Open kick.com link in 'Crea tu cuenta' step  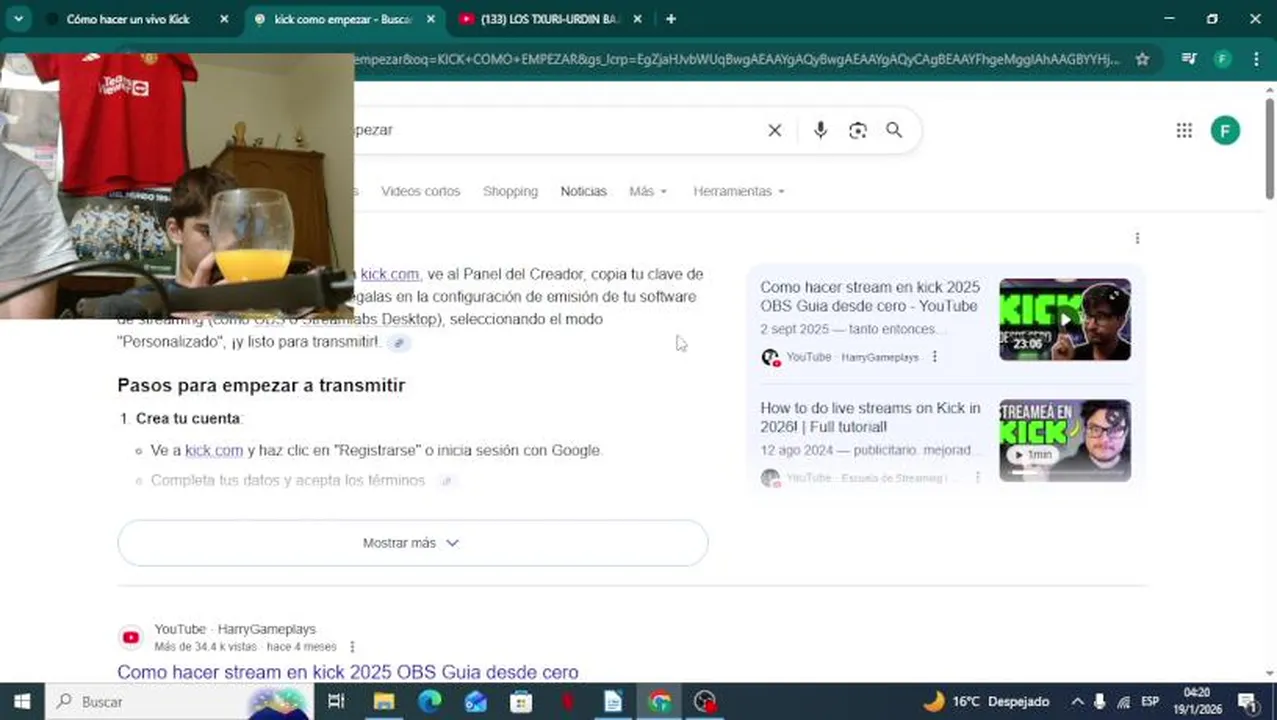(214, 450)
